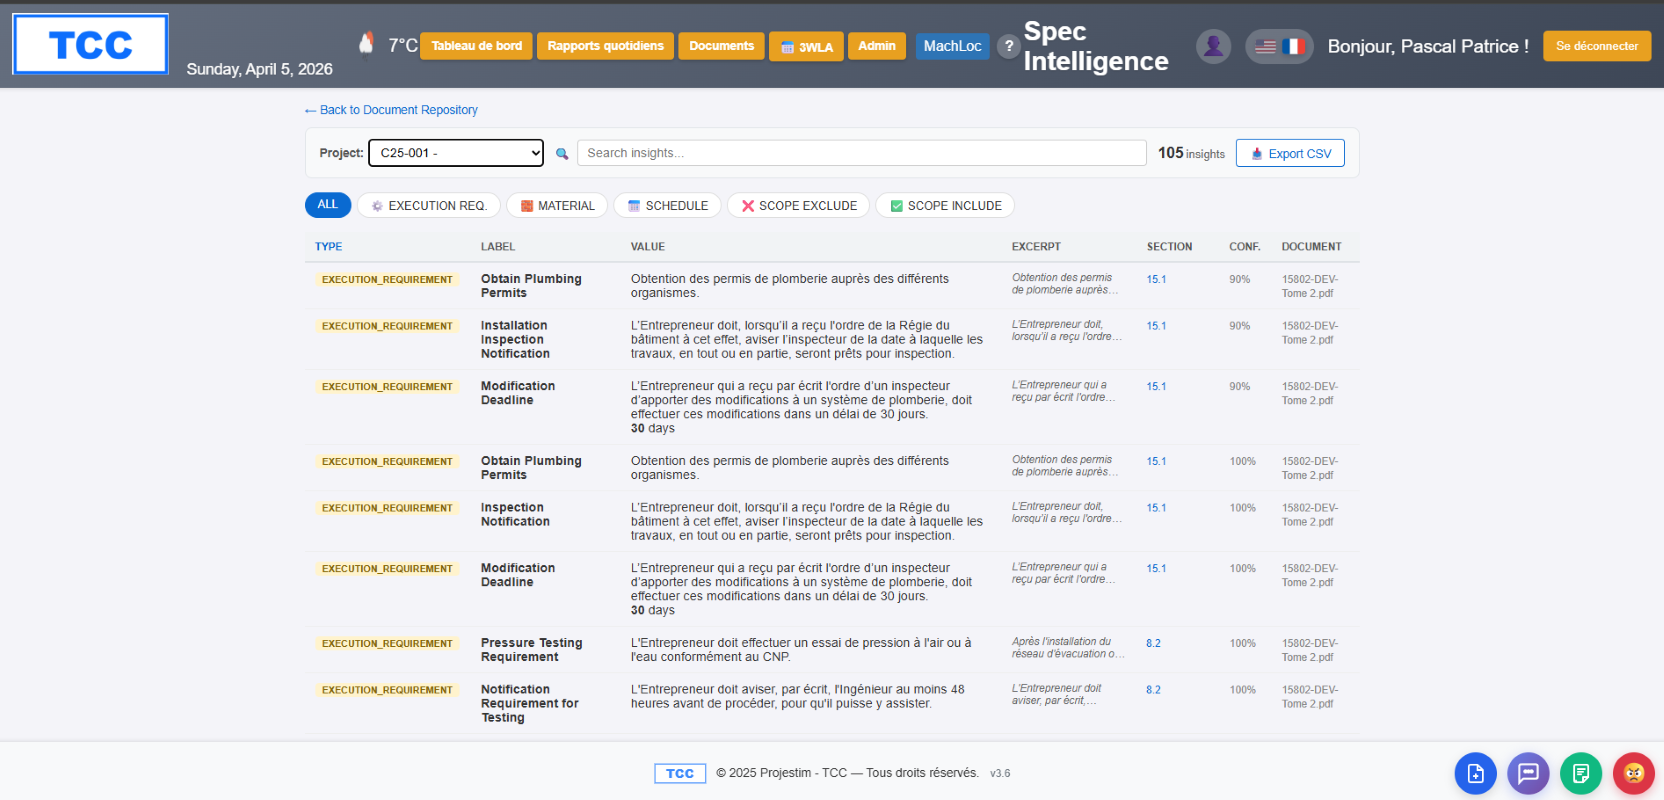Filter by MATERIAL chip
This screenshot has width=1664, height=800.
pos(557,205)
